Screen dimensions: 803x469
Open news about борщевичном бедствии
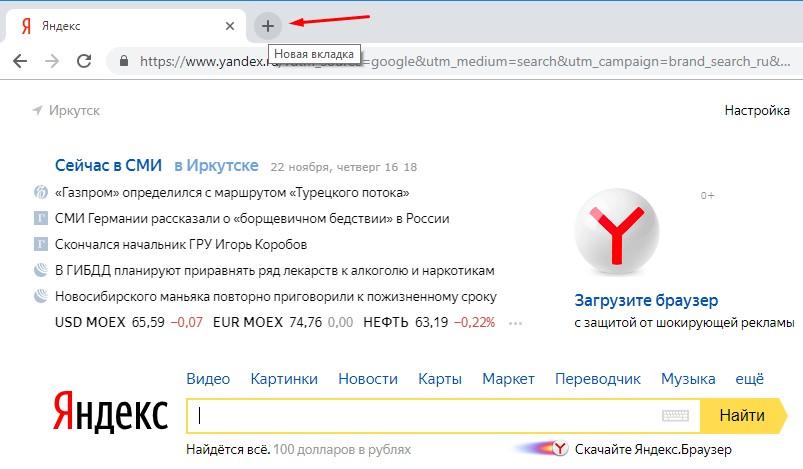coord(252,219)
